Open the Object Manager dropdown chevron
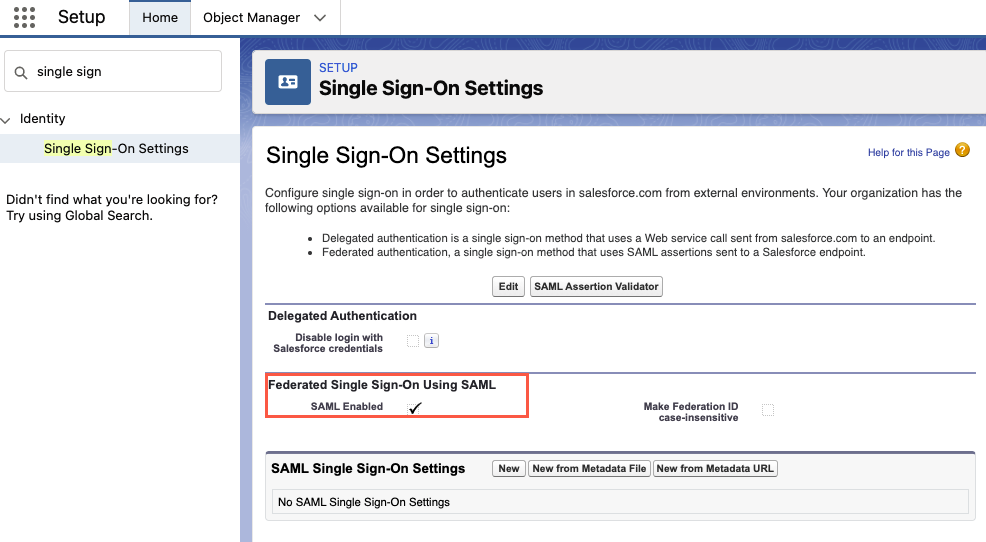This screenshot has height=542, width=986. pos(320,18)
